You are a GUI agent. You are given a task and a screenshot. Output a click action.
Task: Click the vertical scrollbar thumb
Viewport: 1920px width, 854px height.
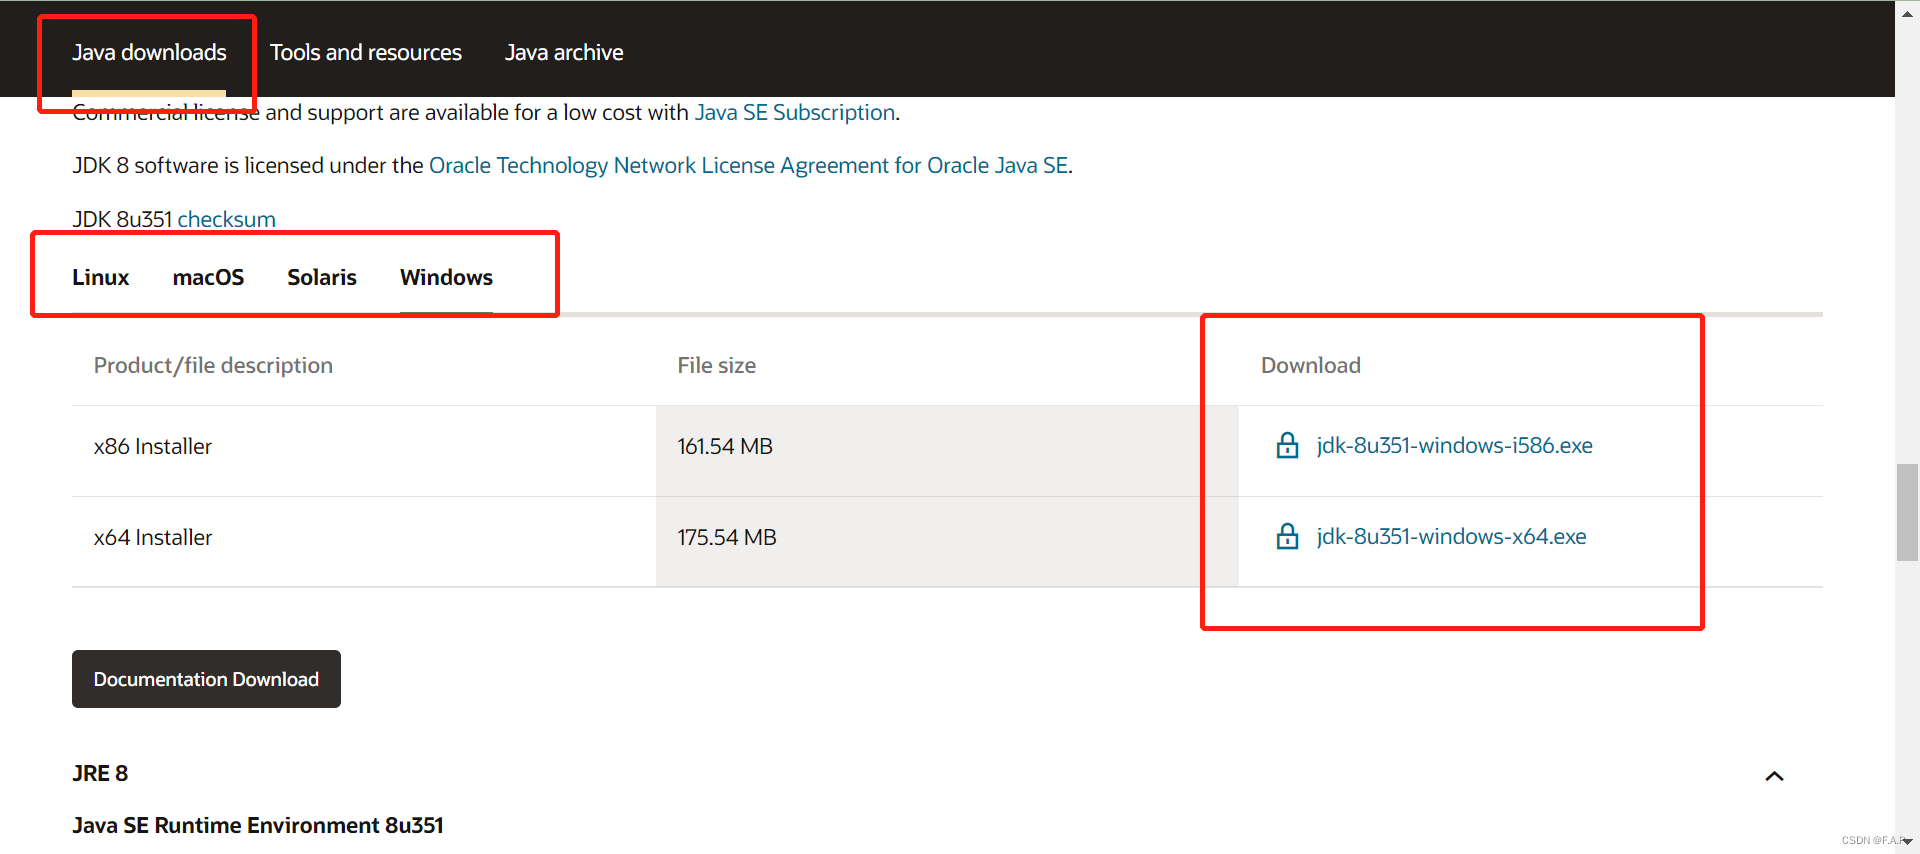pos(1907,512)
